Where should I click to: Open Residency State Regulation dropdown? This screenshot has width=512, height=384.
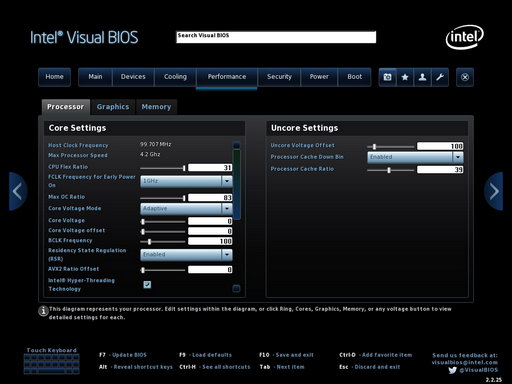coord(186,255)
